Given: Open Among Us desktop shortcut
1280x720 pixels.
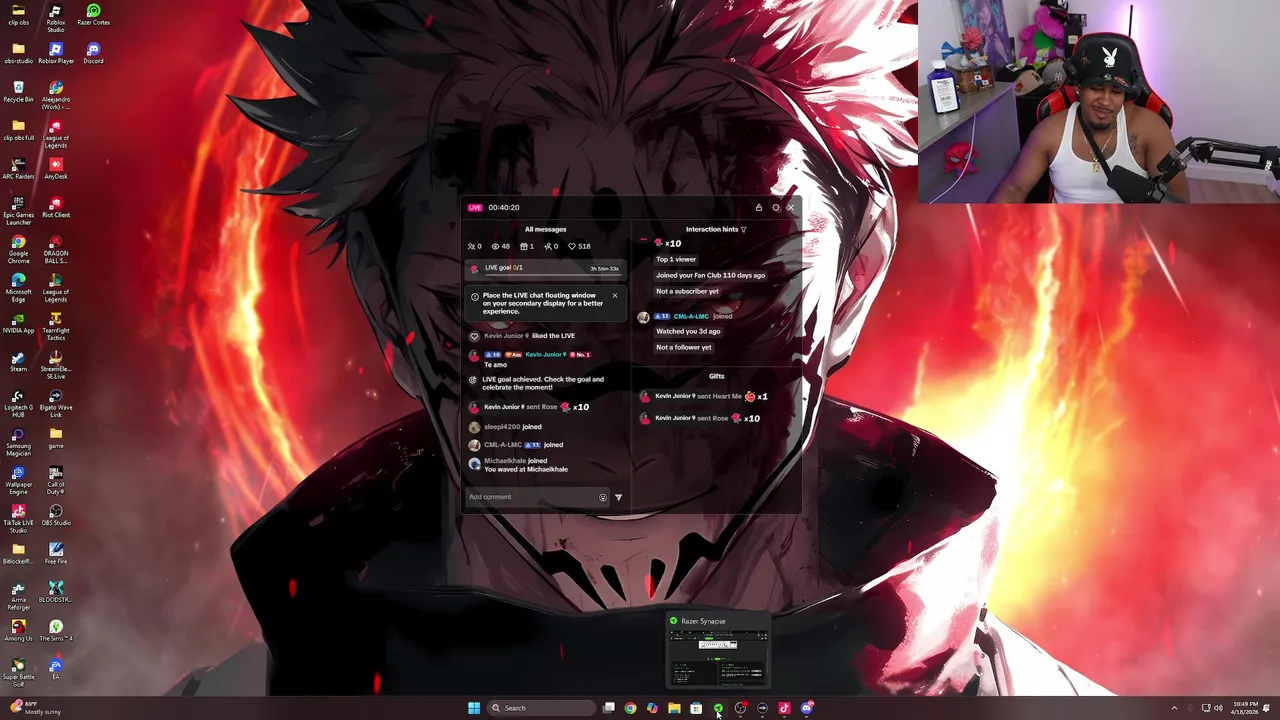Looking at the screenshot, I should [18, 630].
